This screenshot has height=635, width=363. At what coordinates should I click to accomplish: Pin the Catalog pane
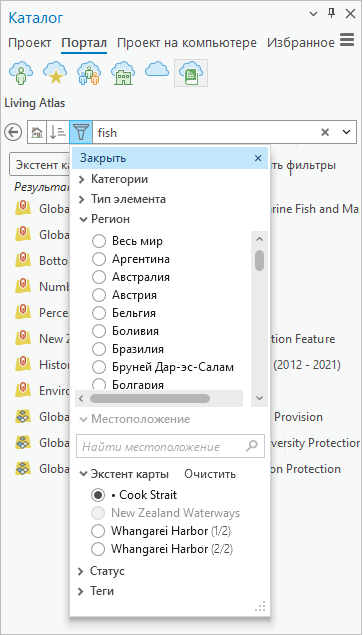[x=331, y=14]
